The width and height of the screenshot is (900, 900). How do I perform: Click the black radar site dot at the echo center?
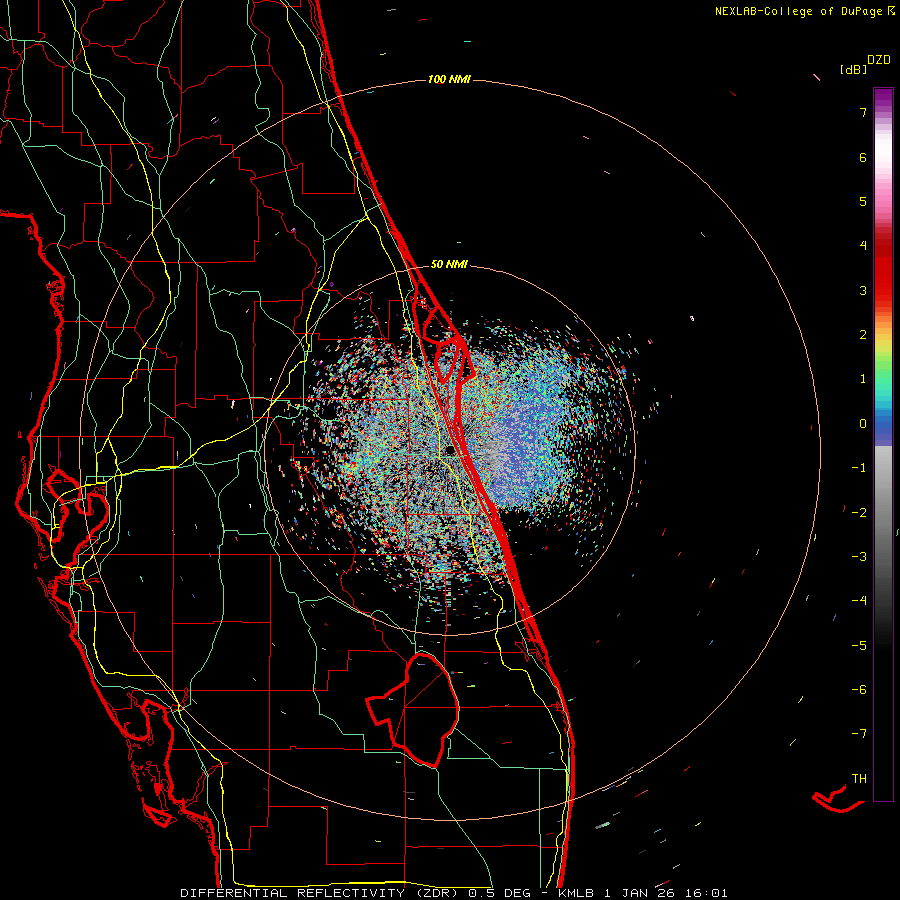pyautogui.click(x=449, y=451)
